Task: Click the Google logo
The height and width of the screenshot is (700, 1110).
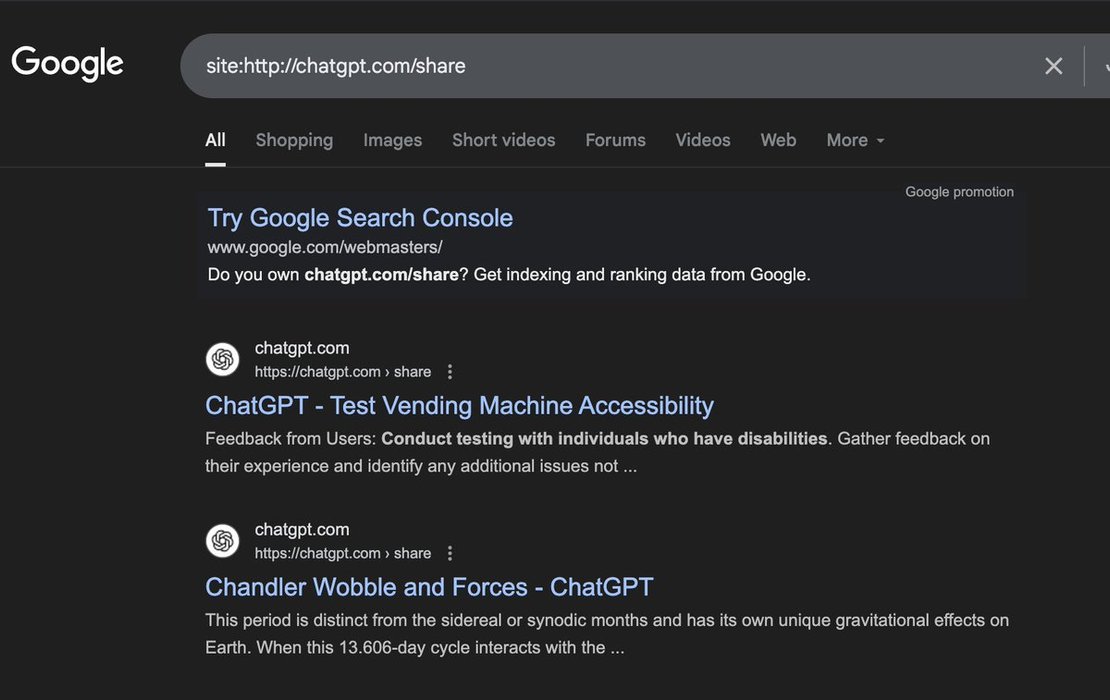Action: 67,64
